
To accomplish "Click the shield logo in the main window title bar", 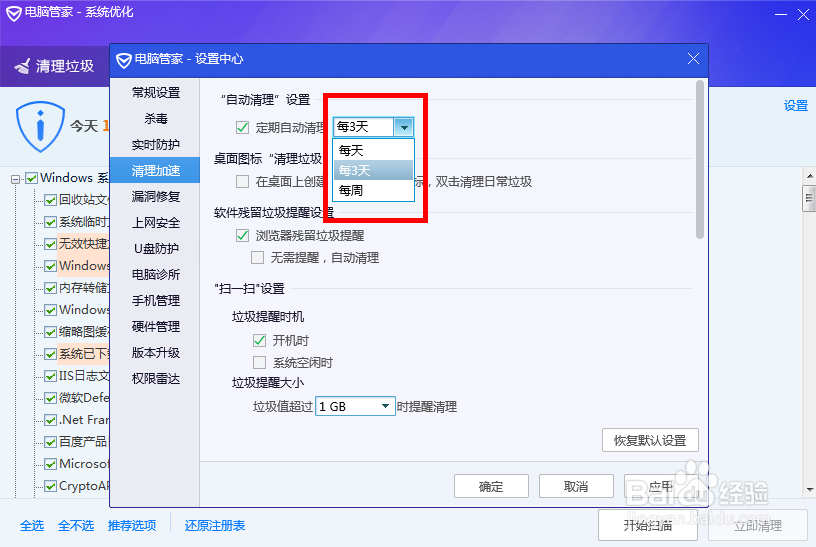I will (14, 14).
